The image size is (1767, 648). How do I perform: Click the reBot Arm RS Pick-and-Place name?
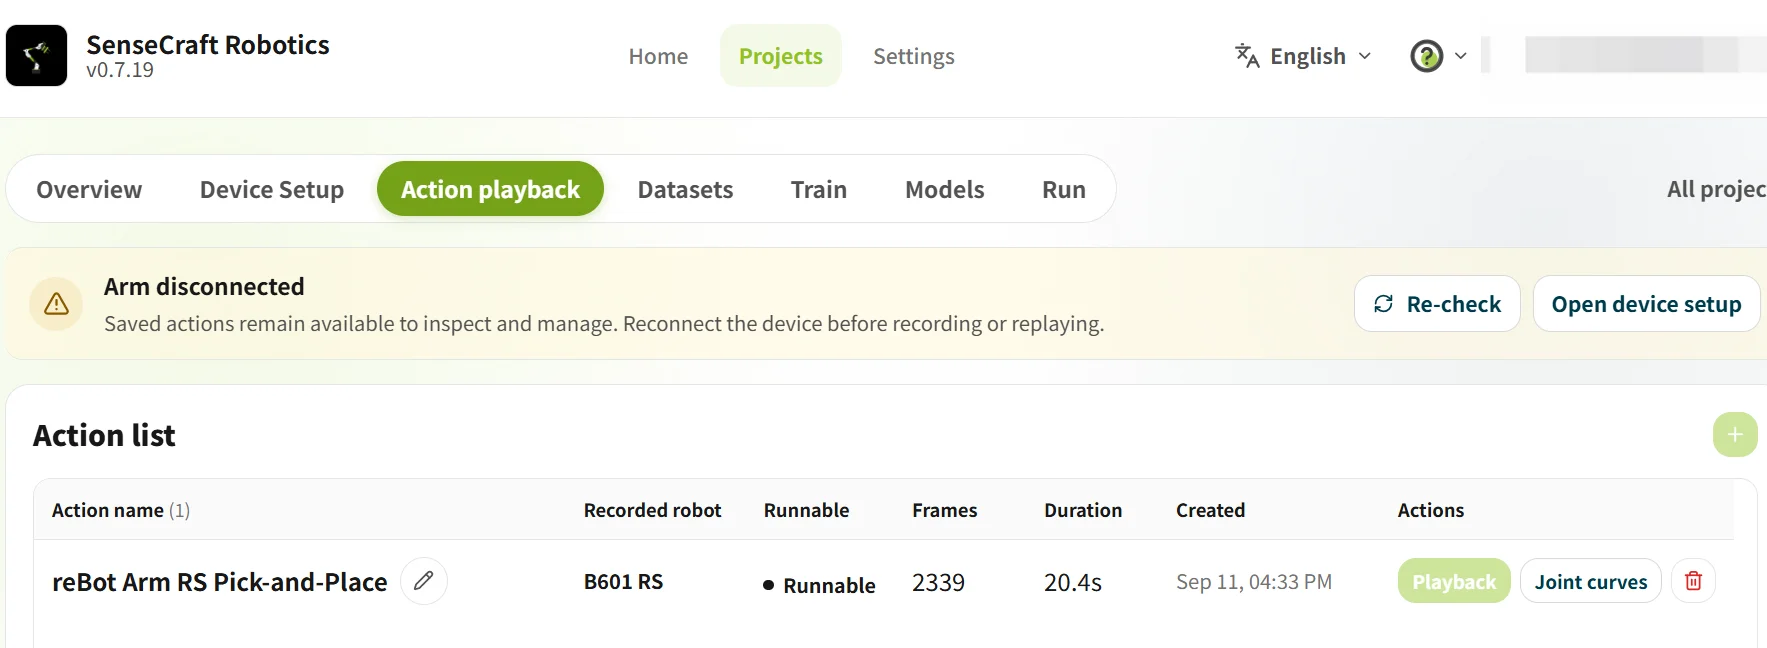pyautogui.click(x=219, y=582)
